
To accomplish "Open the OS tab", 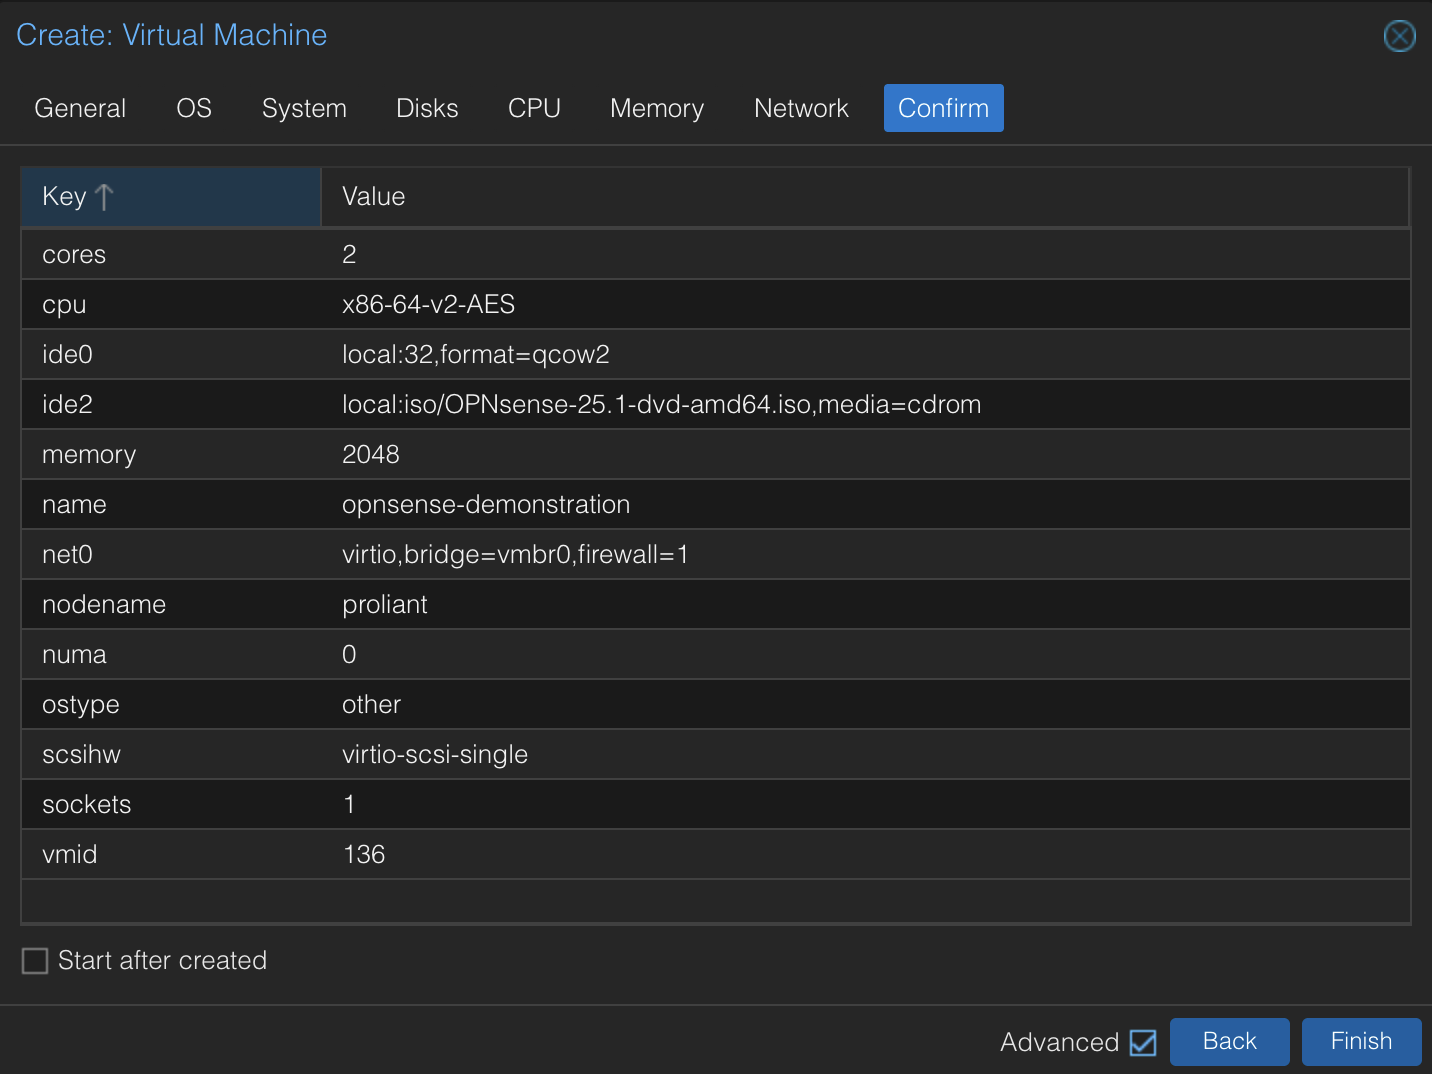I will [193, 108].
